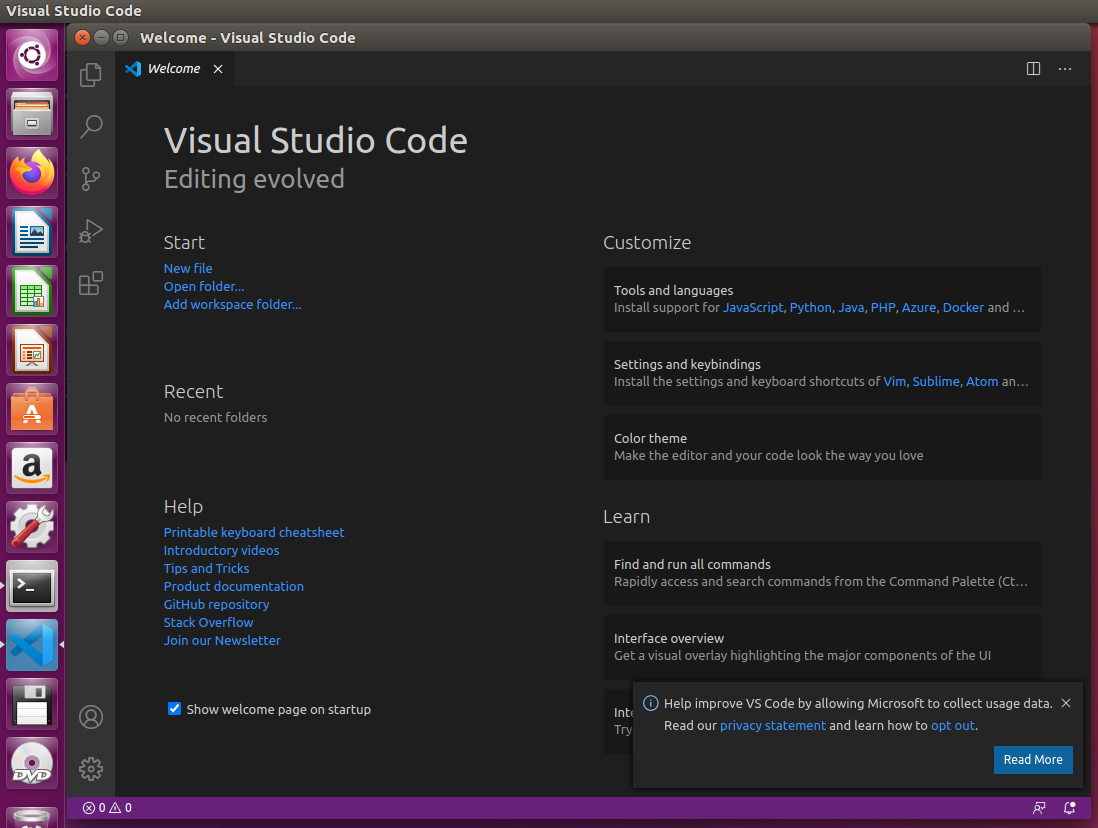Click the New file link
The width and height of the screenshot is (1098, 828).
188,268
